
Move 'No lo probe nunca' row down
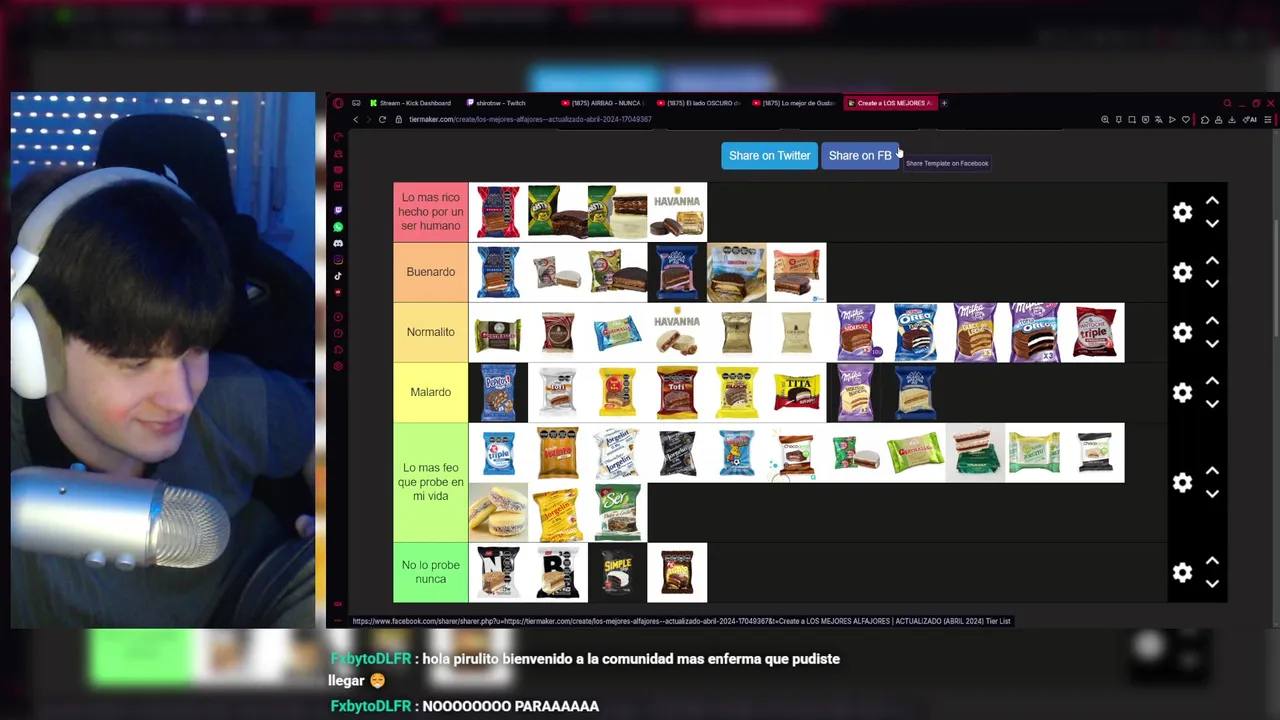[x=1212, y=583]
